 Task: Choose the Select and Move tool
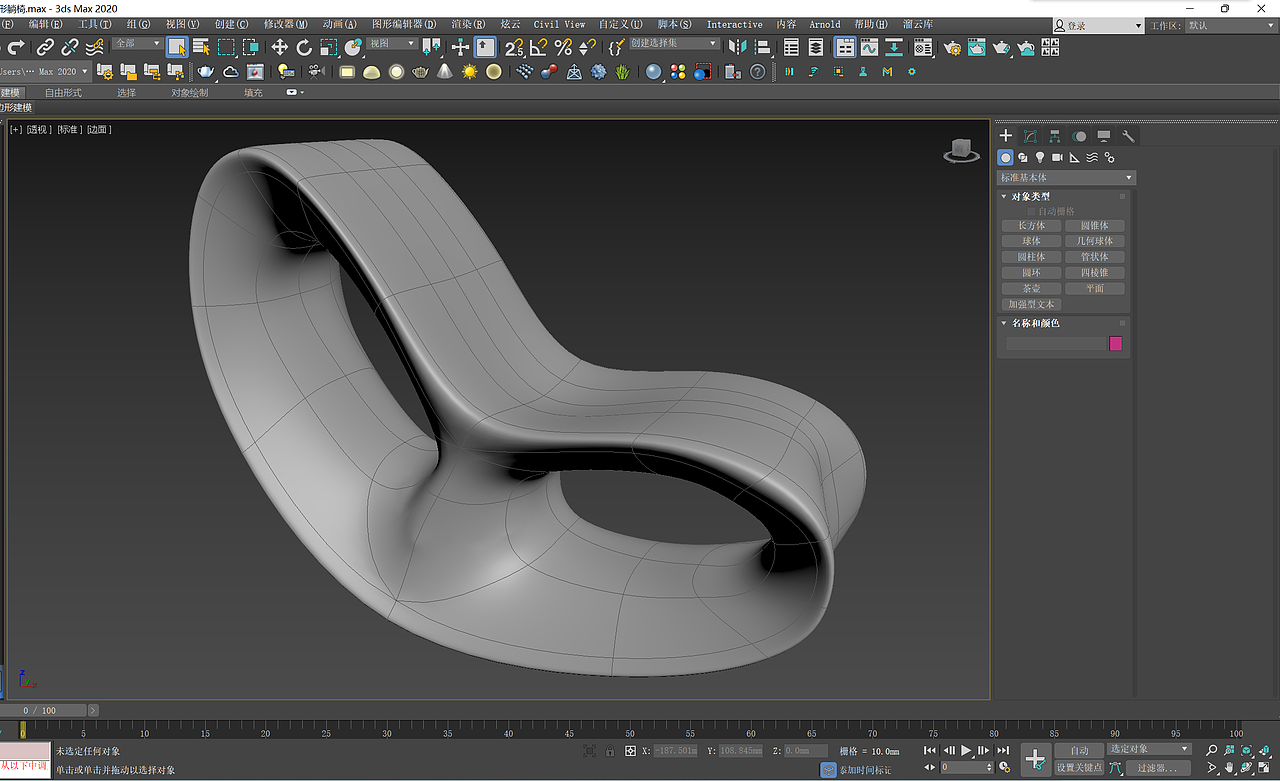[279, 47]
